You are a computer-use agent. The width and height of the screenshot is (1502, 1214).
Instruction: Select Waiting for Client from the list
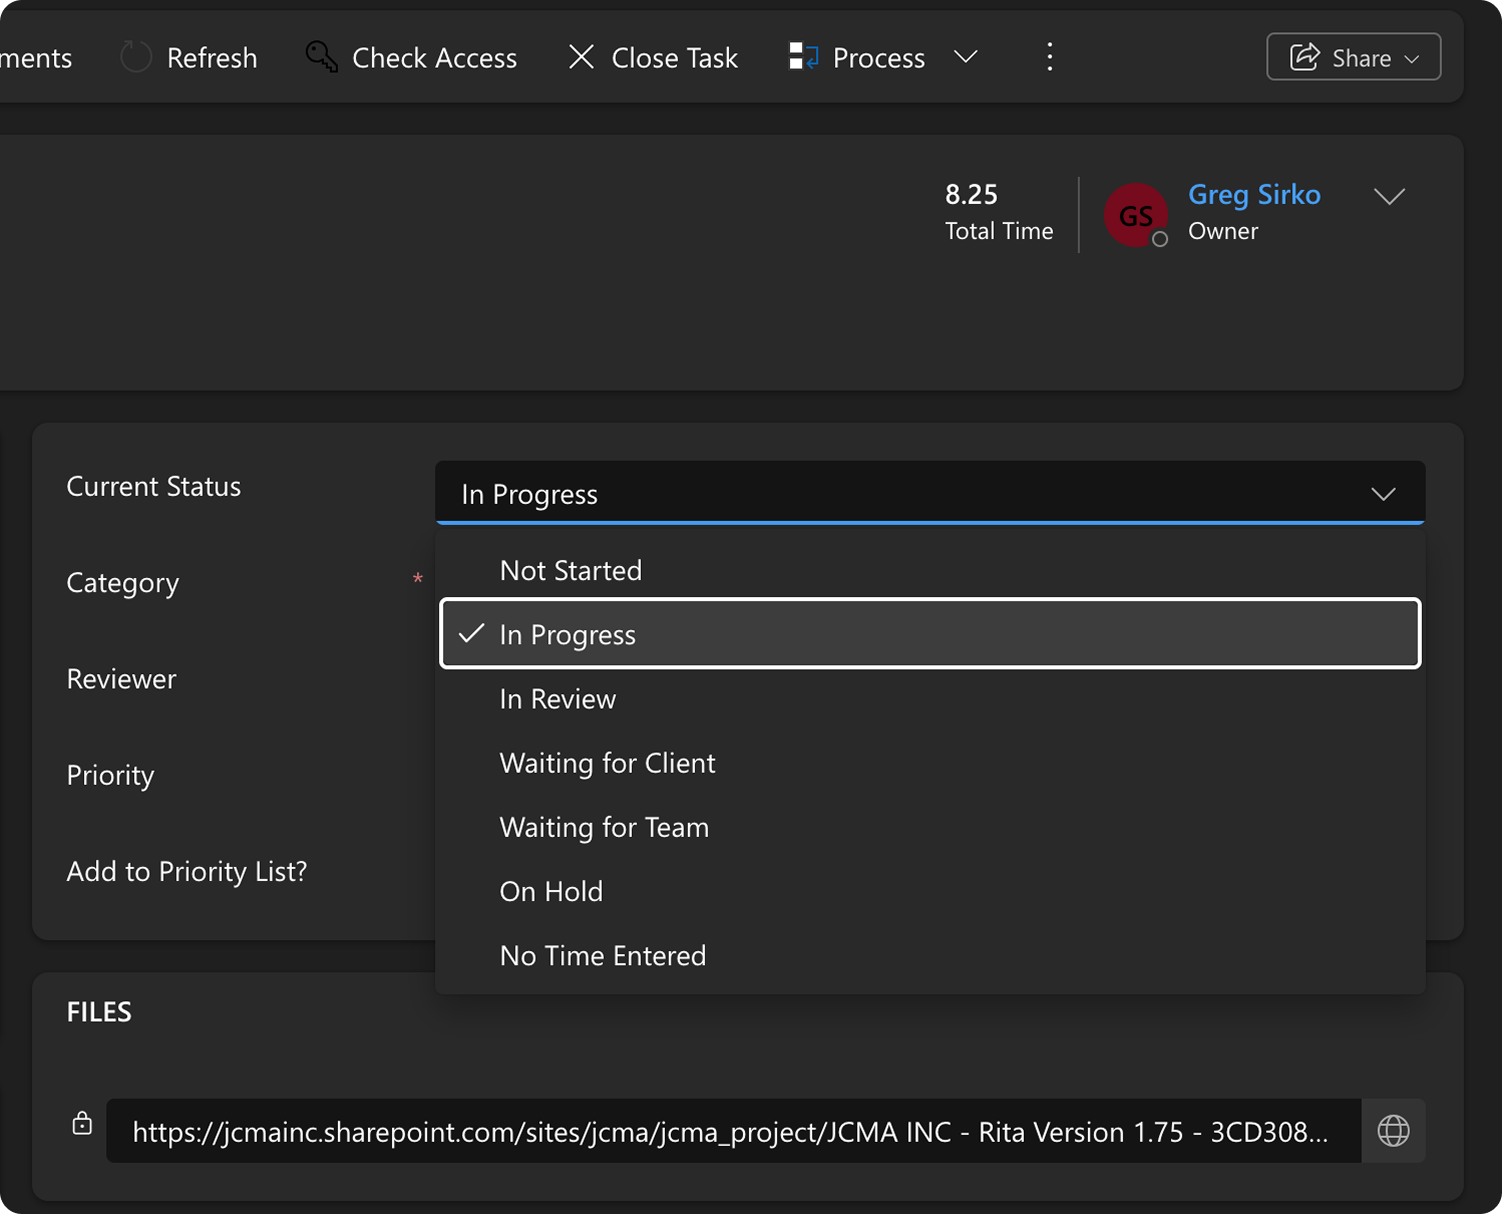pos(607,763)
